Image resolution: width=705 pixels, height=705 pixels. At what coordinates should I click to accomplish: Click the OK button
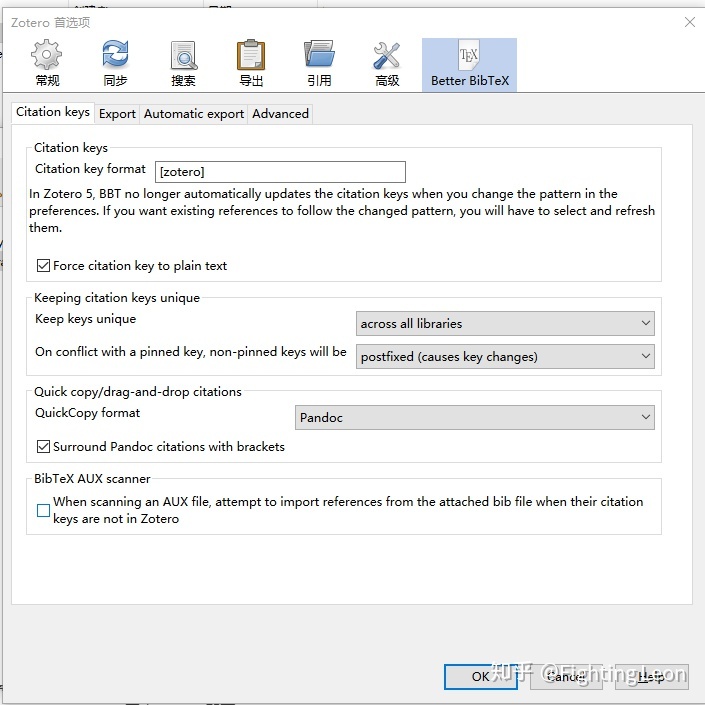pos(481,677)
